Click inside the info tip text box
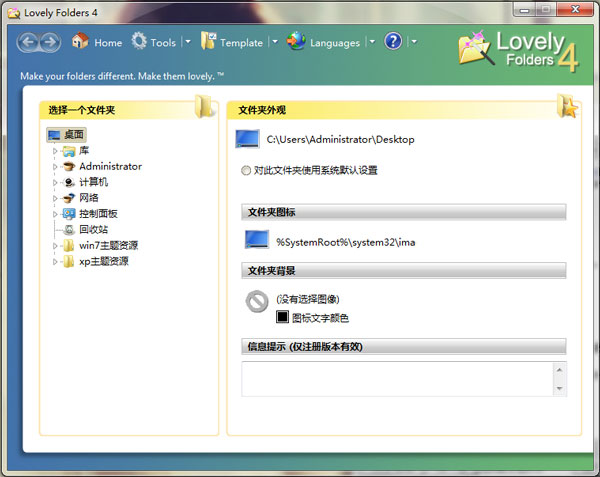 pos(397,379)
